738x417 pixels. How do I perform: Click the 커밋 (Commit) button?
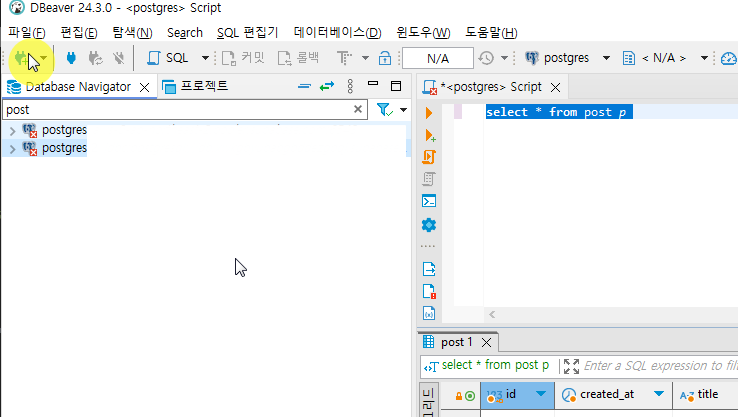(243, 58)
